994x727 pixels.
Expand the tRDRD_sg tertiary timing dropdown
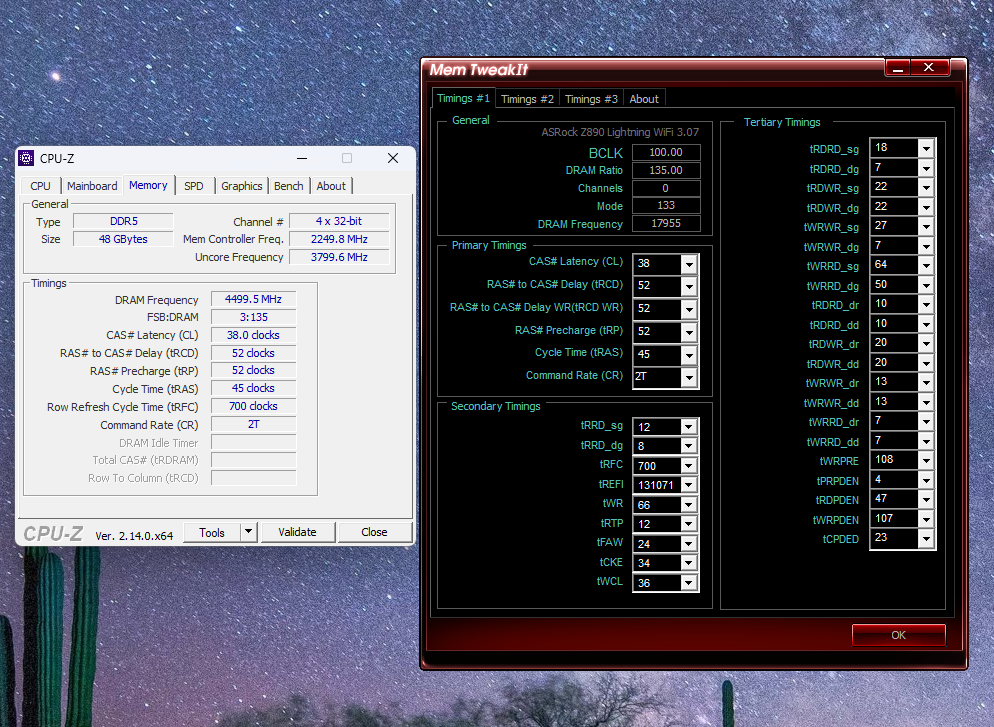click(x=926, y=148)
